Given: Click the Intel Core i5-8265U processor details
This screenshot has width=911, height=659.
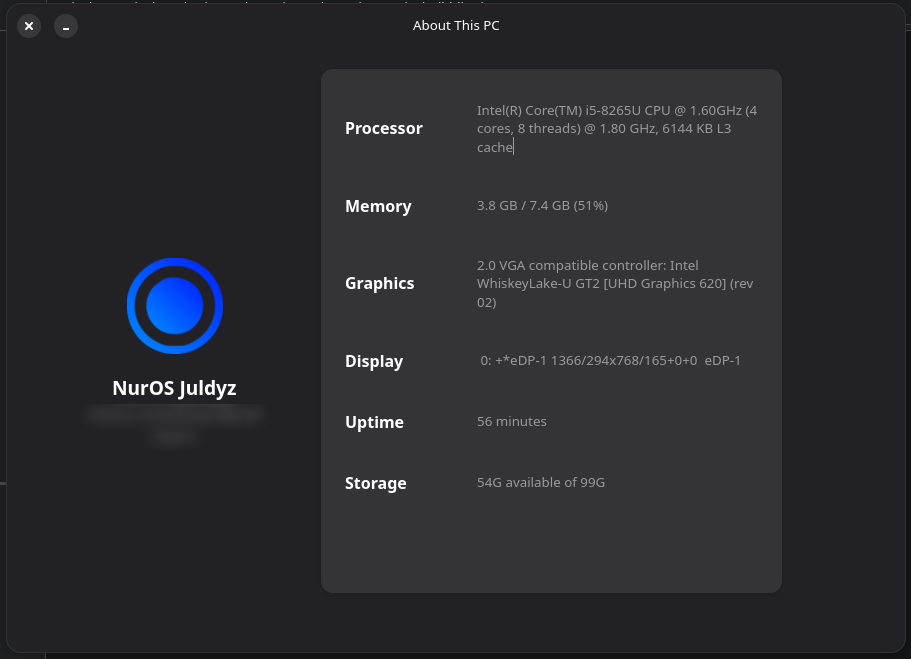Looking at the screenshot, I should coord(616,128).
